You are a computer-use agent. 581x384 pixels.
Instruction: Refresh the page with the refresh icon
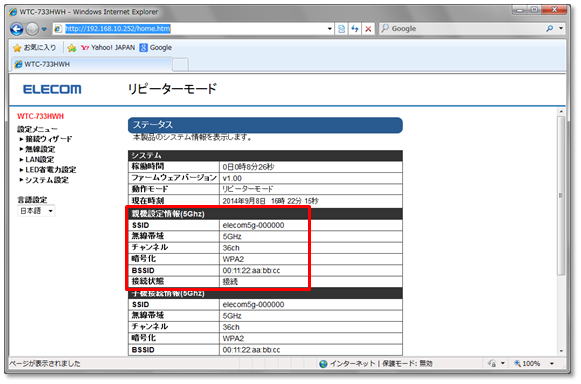click(355, 29)
